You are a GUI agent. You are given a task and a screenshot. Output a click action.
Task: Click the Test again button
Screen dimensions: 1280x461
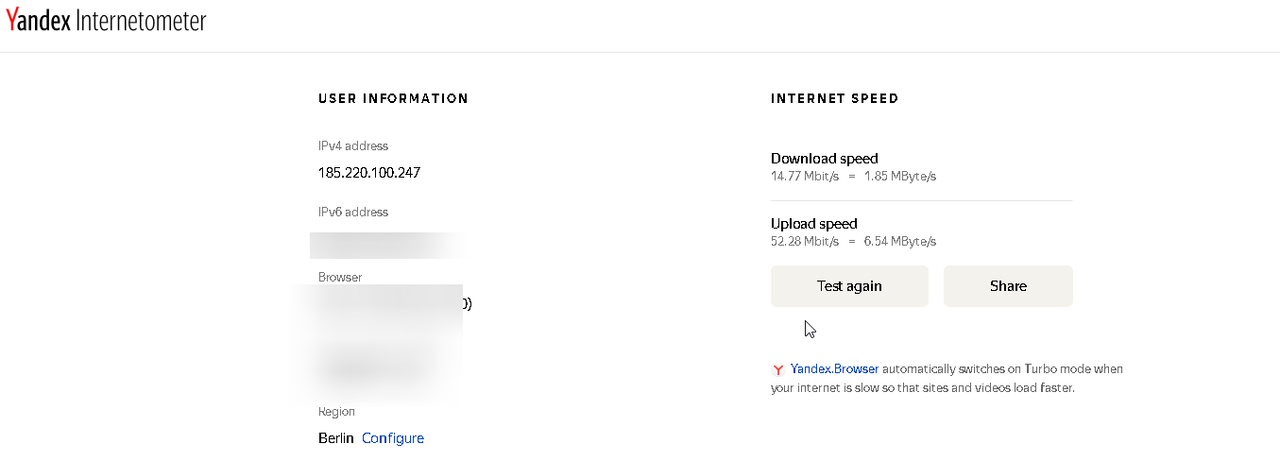coord(849,286)
